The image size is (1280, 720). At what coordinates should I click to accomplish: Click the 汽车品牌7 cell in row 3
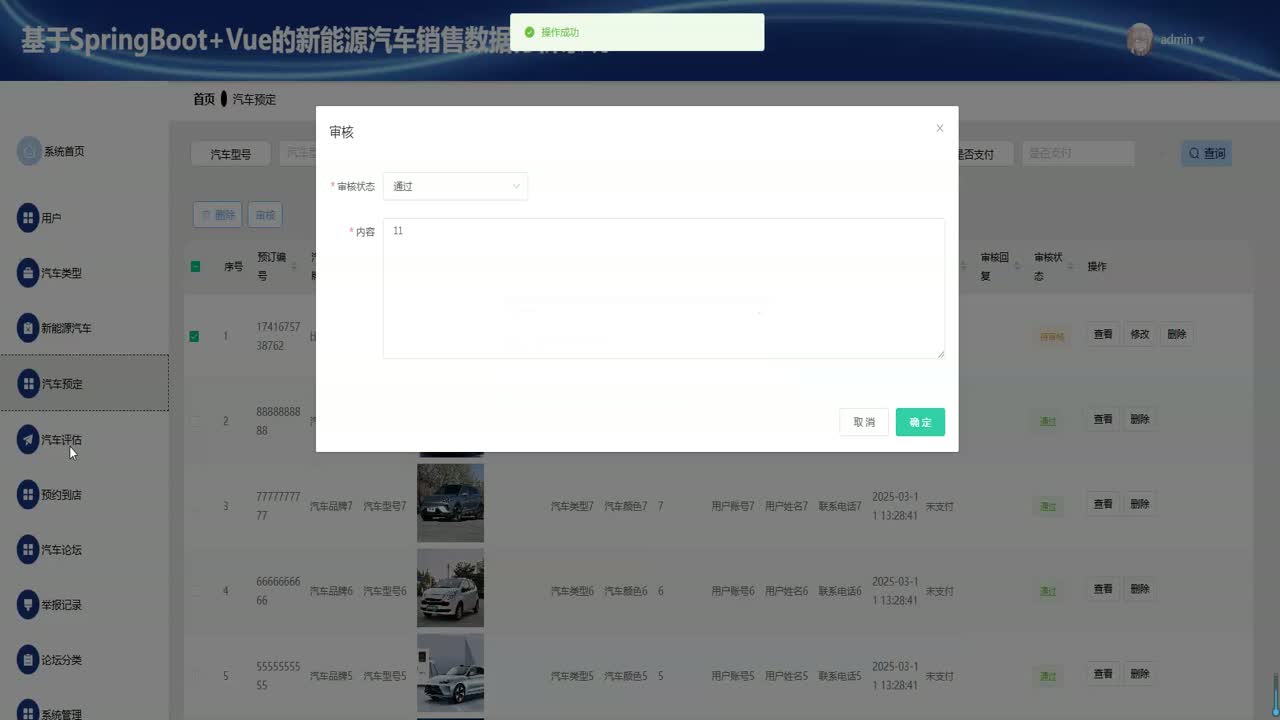coord(332,506)
